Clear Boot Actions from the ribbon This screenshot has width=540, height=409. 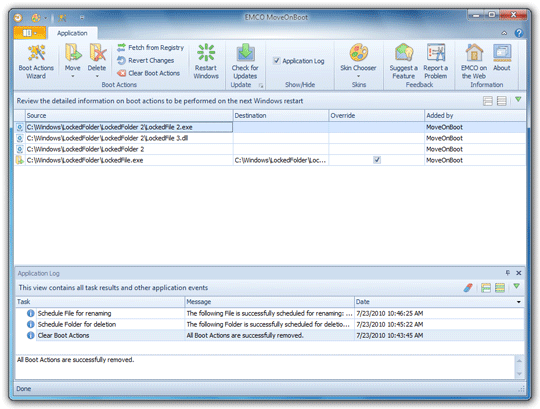pyautogui.click(x=148, y=73)
